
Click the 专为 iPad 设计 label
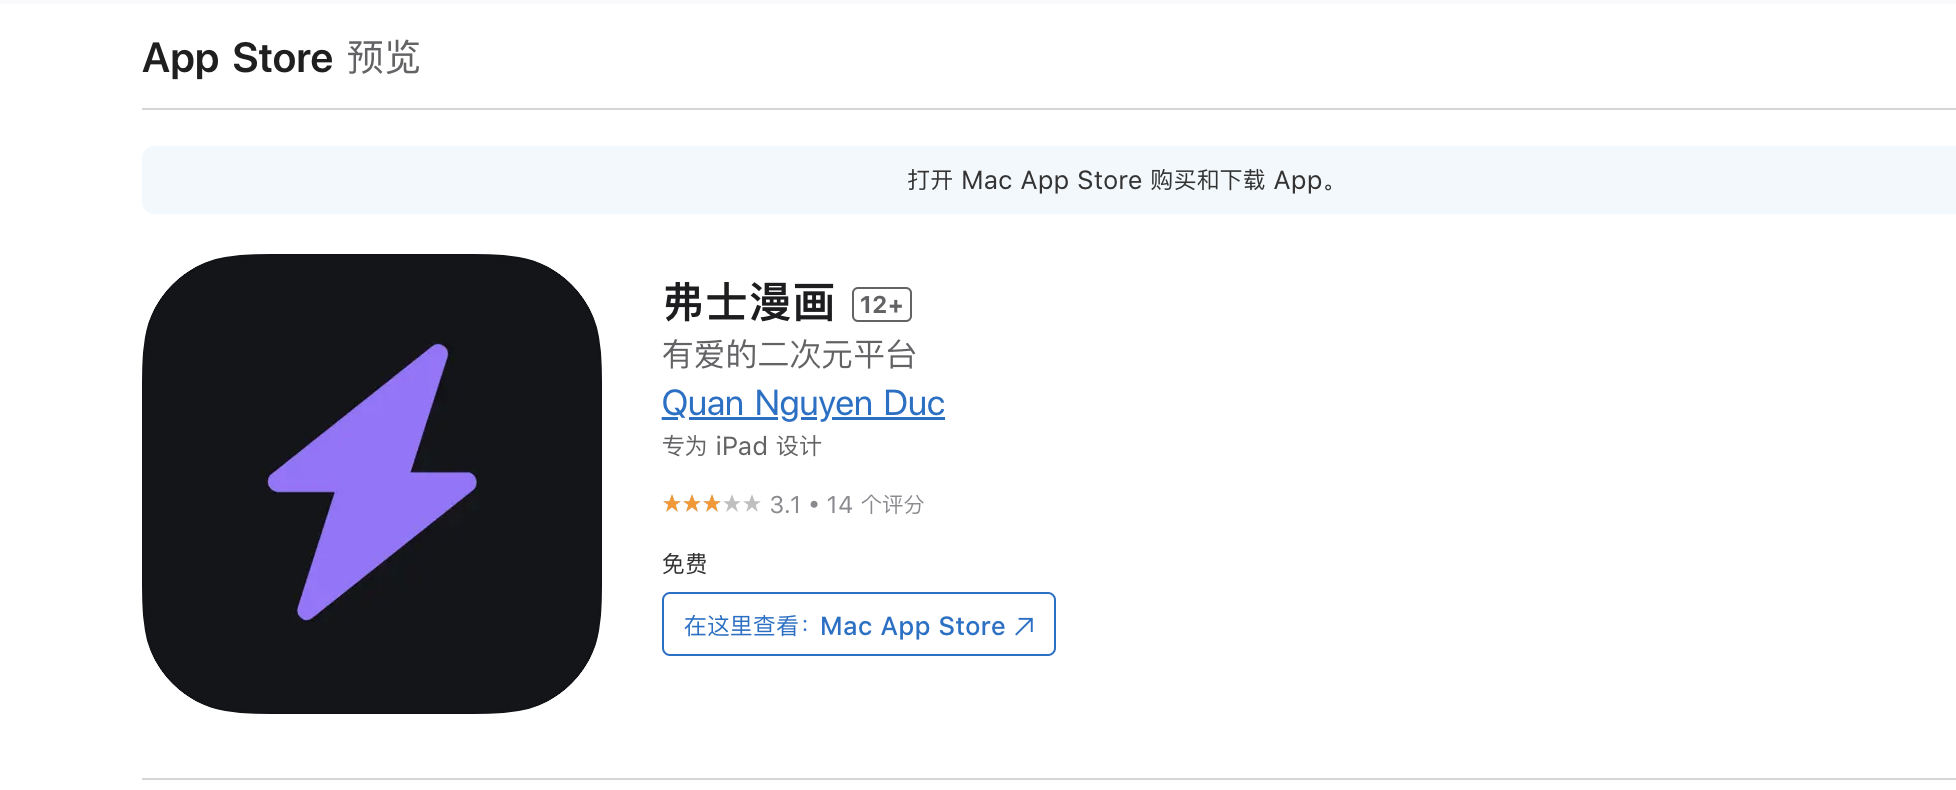[x=741, y=446]
